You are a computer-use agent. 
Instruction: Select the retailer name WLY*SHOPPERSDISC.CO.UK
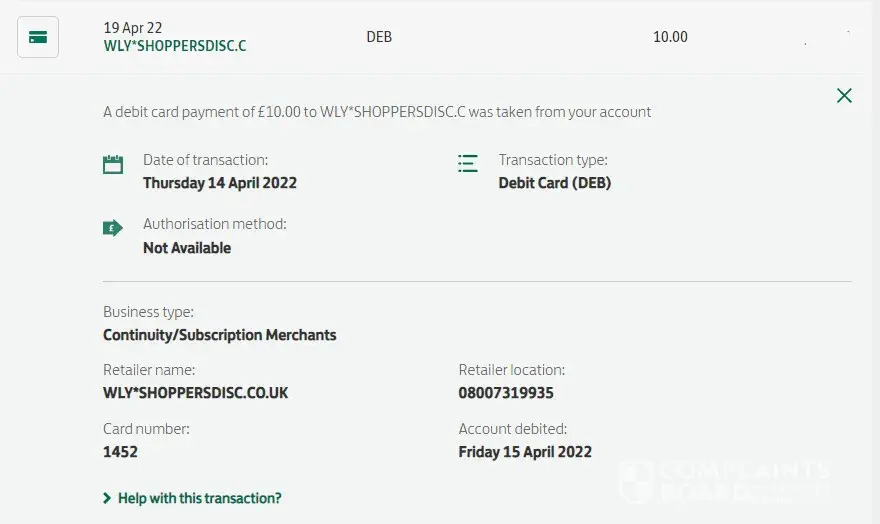click(x=196, y=393)
